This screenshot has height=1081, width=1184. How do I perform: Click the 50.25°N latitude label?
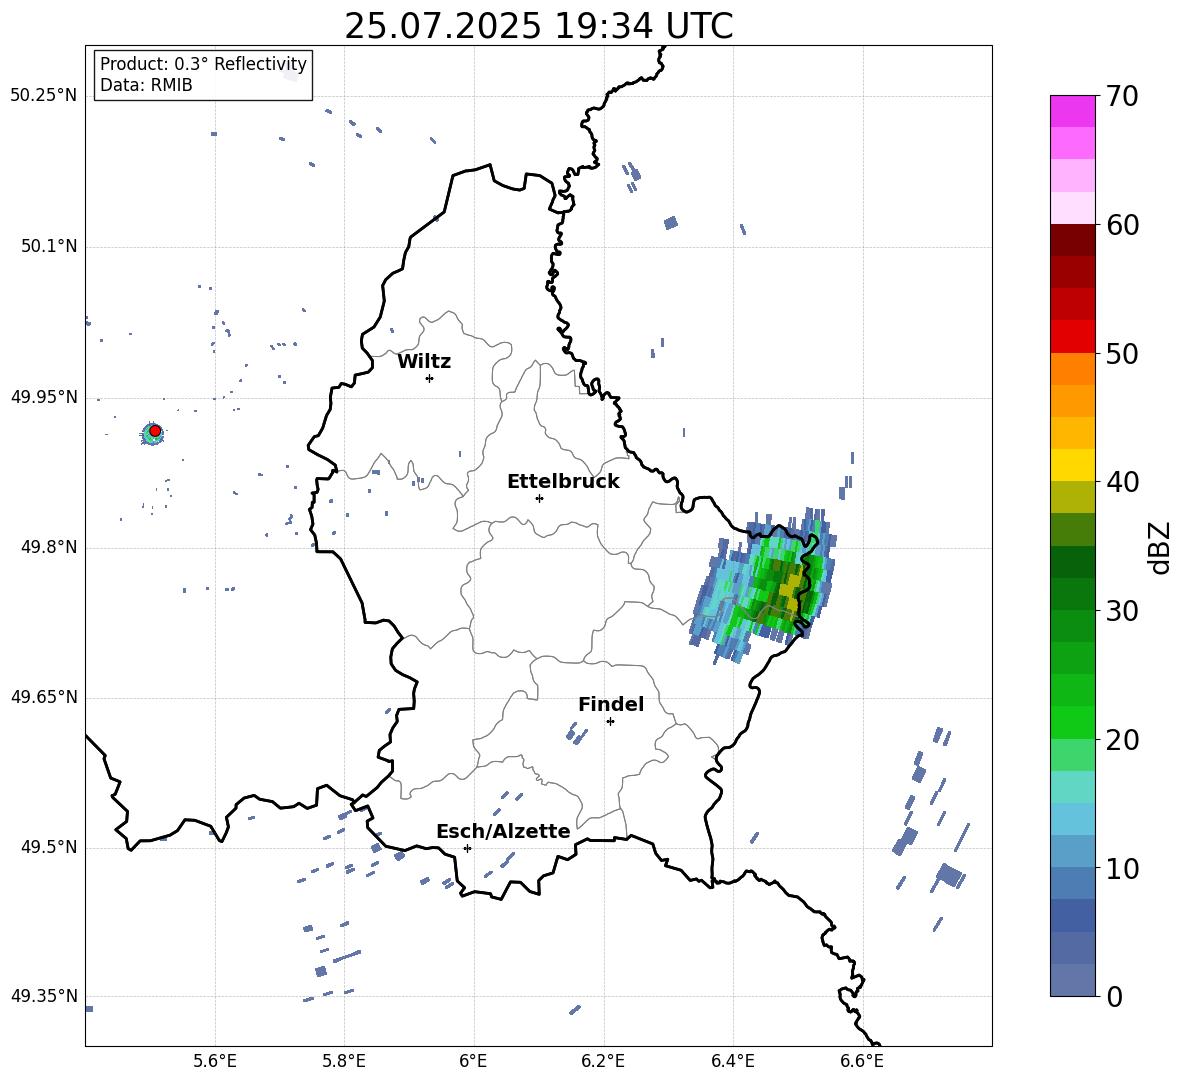tap(44, 96)
